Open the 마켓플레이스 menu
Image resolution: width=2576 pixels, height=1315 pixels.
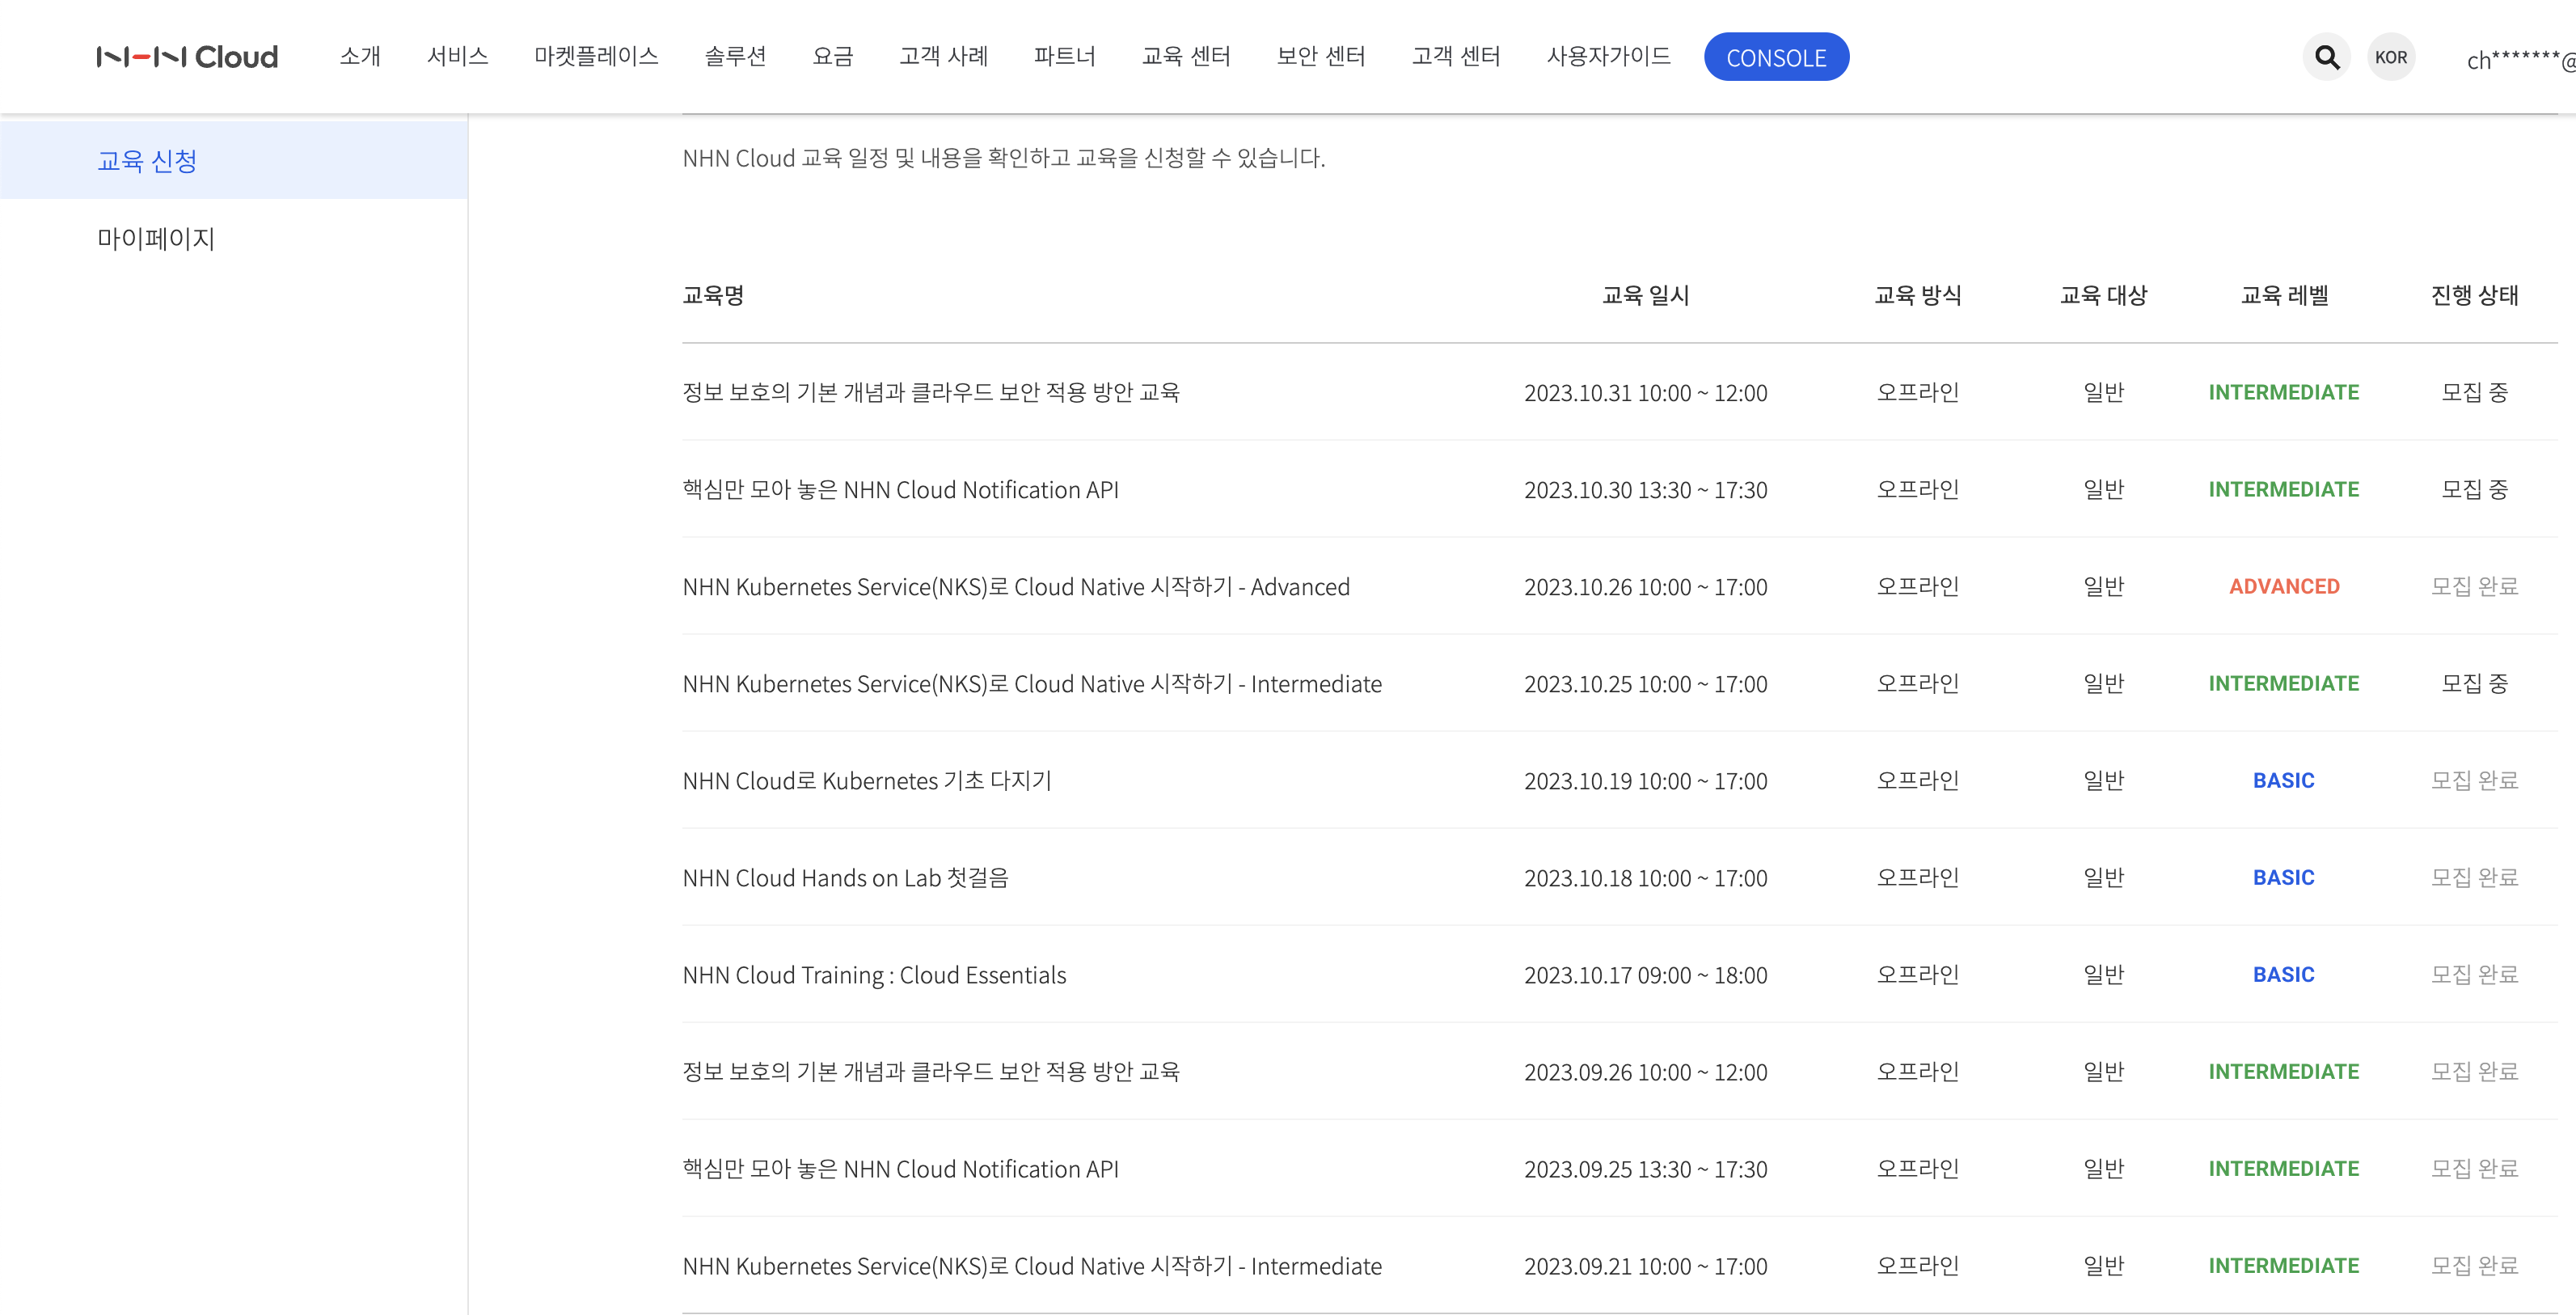point(596,56)
